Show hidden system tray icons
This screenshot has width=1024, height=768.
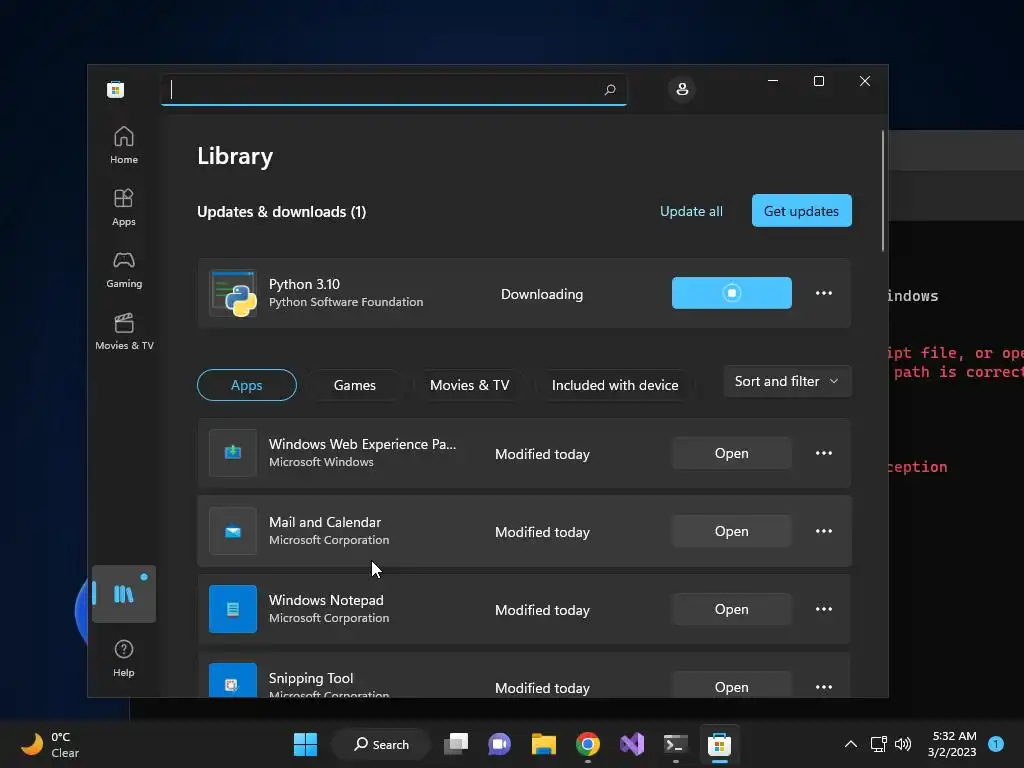(x=851, y=744)
